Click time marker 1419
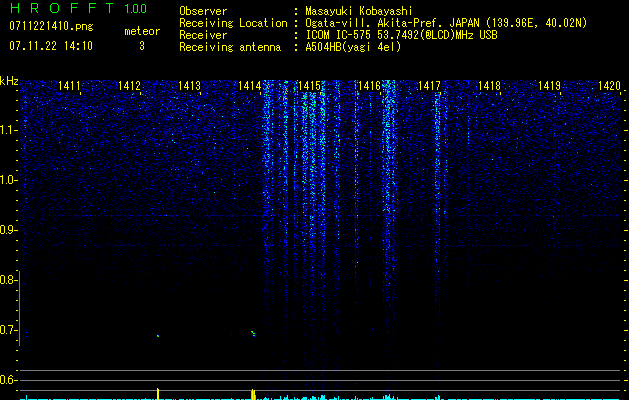Image resolution: width=629 pixels, height=400 pixels. [550, 86]
